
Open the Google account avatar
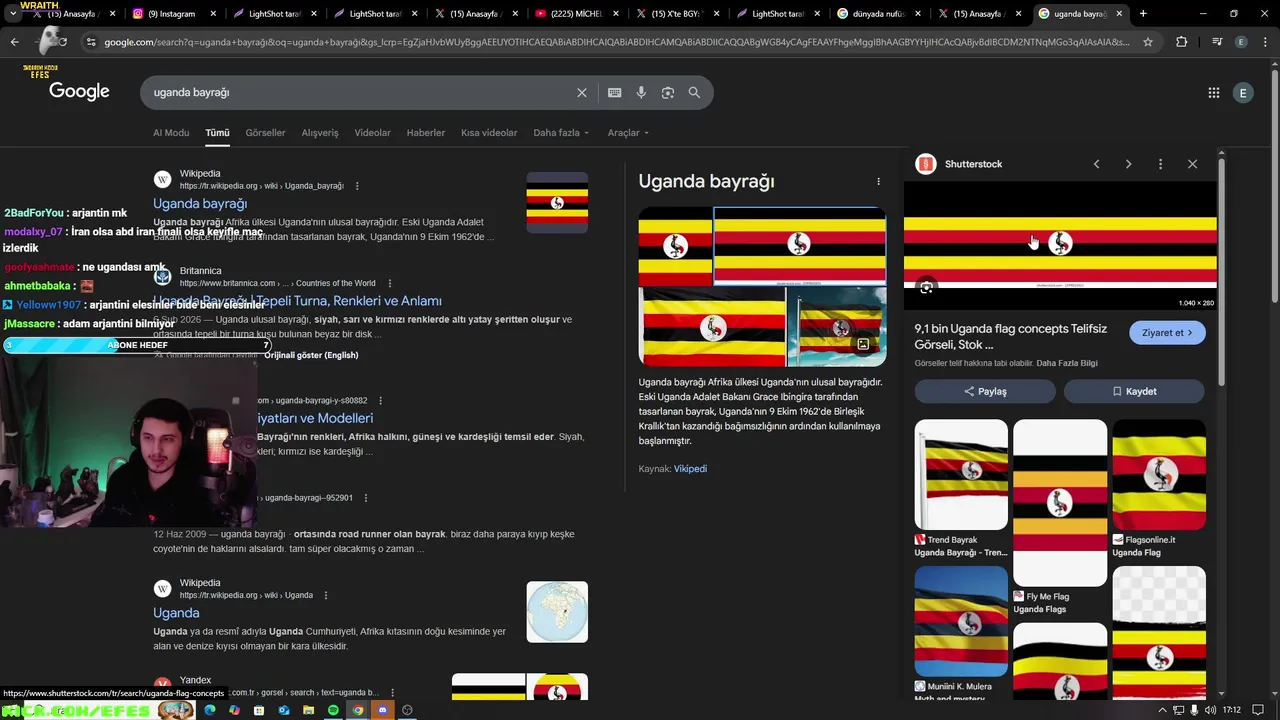tap(1243, 92)
